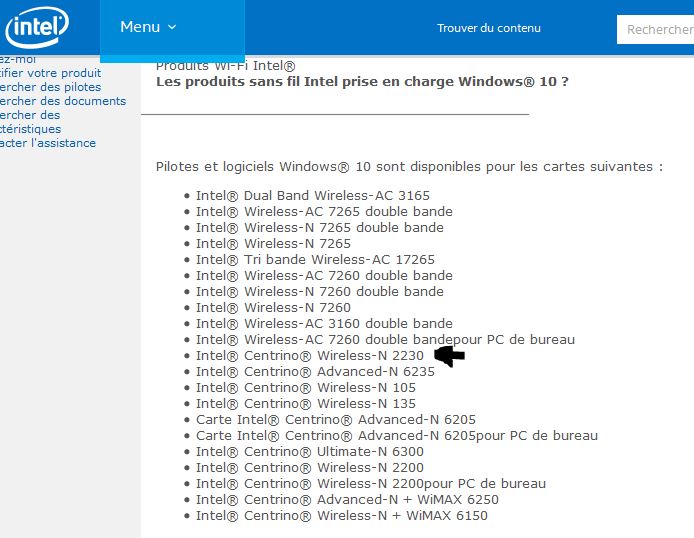Select the Windows 10 heading text

[x=362, y=82]
